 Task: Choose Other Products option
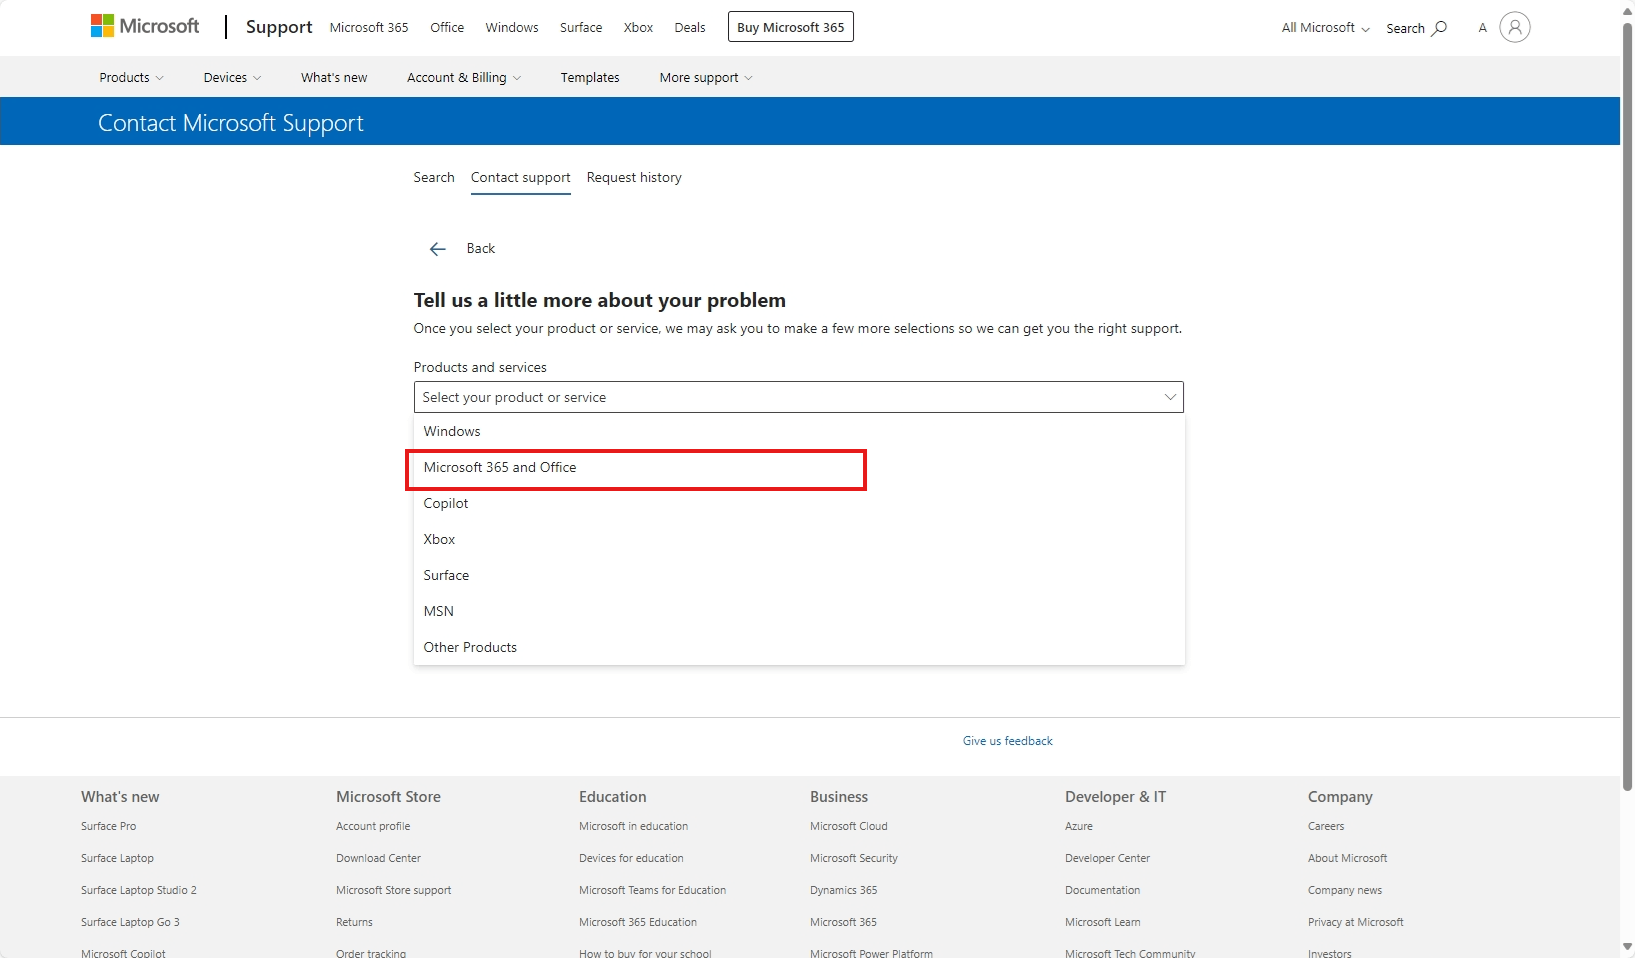(798, 647)
